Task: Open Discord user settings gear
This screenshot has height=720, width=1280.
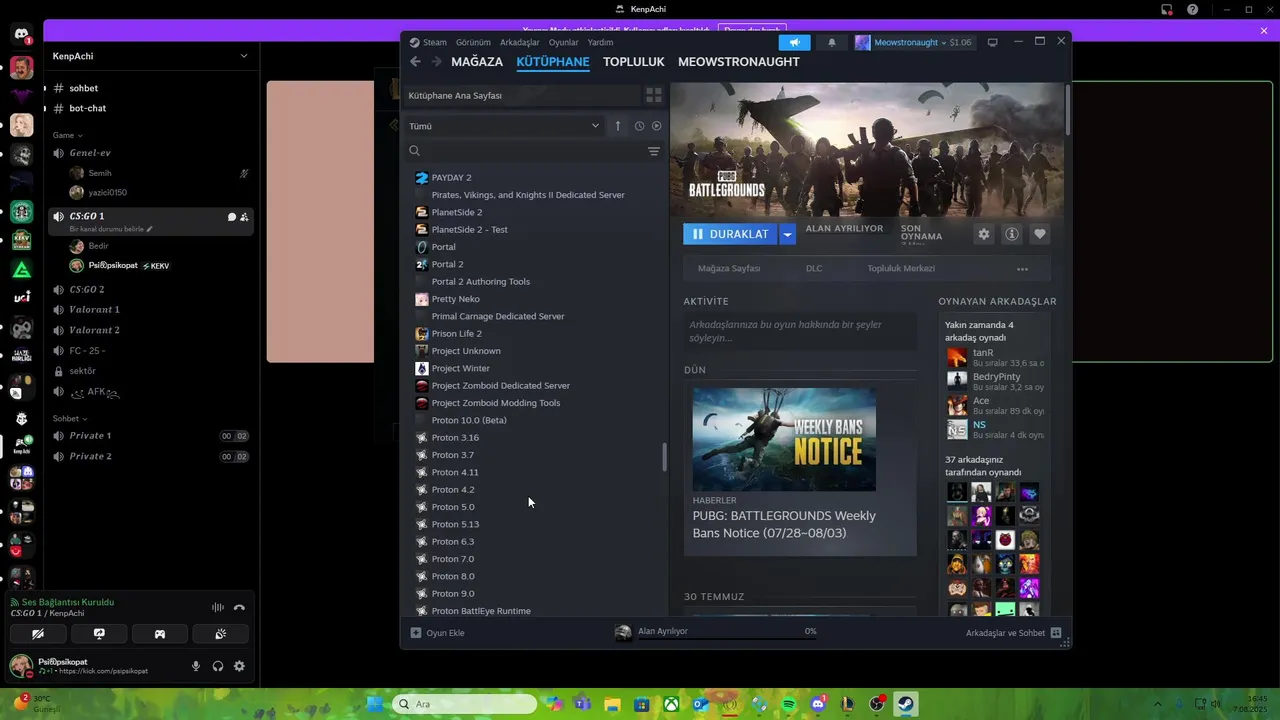Action: (x=239, y=666)
